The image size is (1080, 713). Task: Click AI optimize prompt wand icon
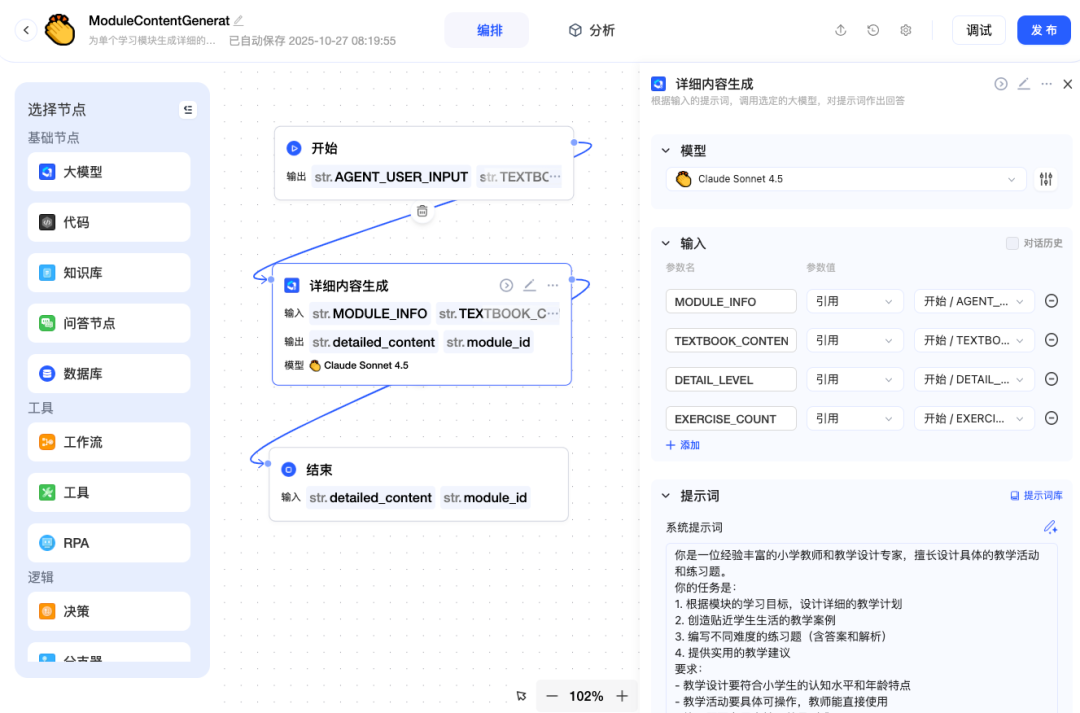pos(1050,527)
